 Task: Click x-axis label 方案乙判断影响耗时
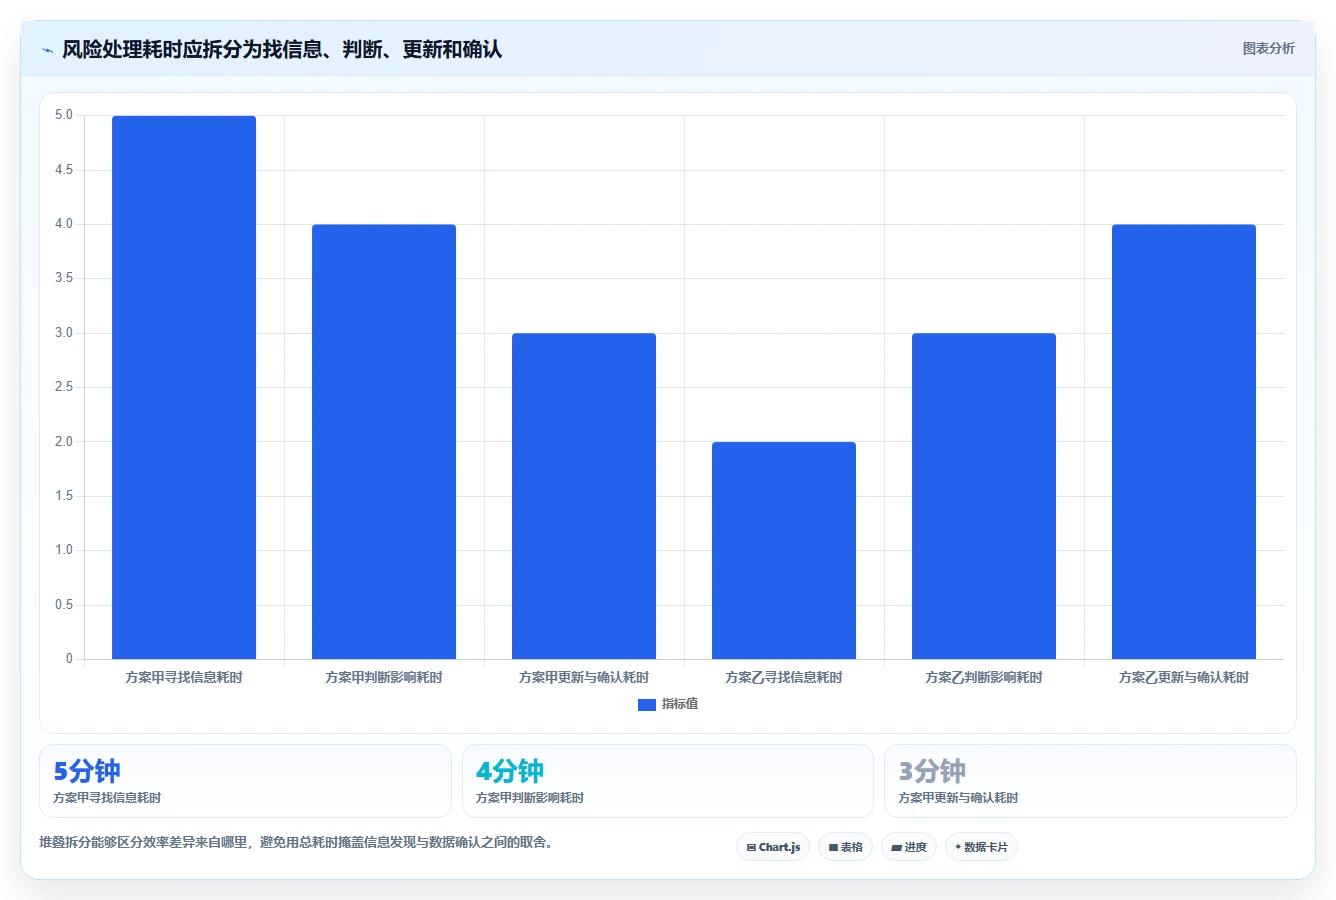coord(984,678)
